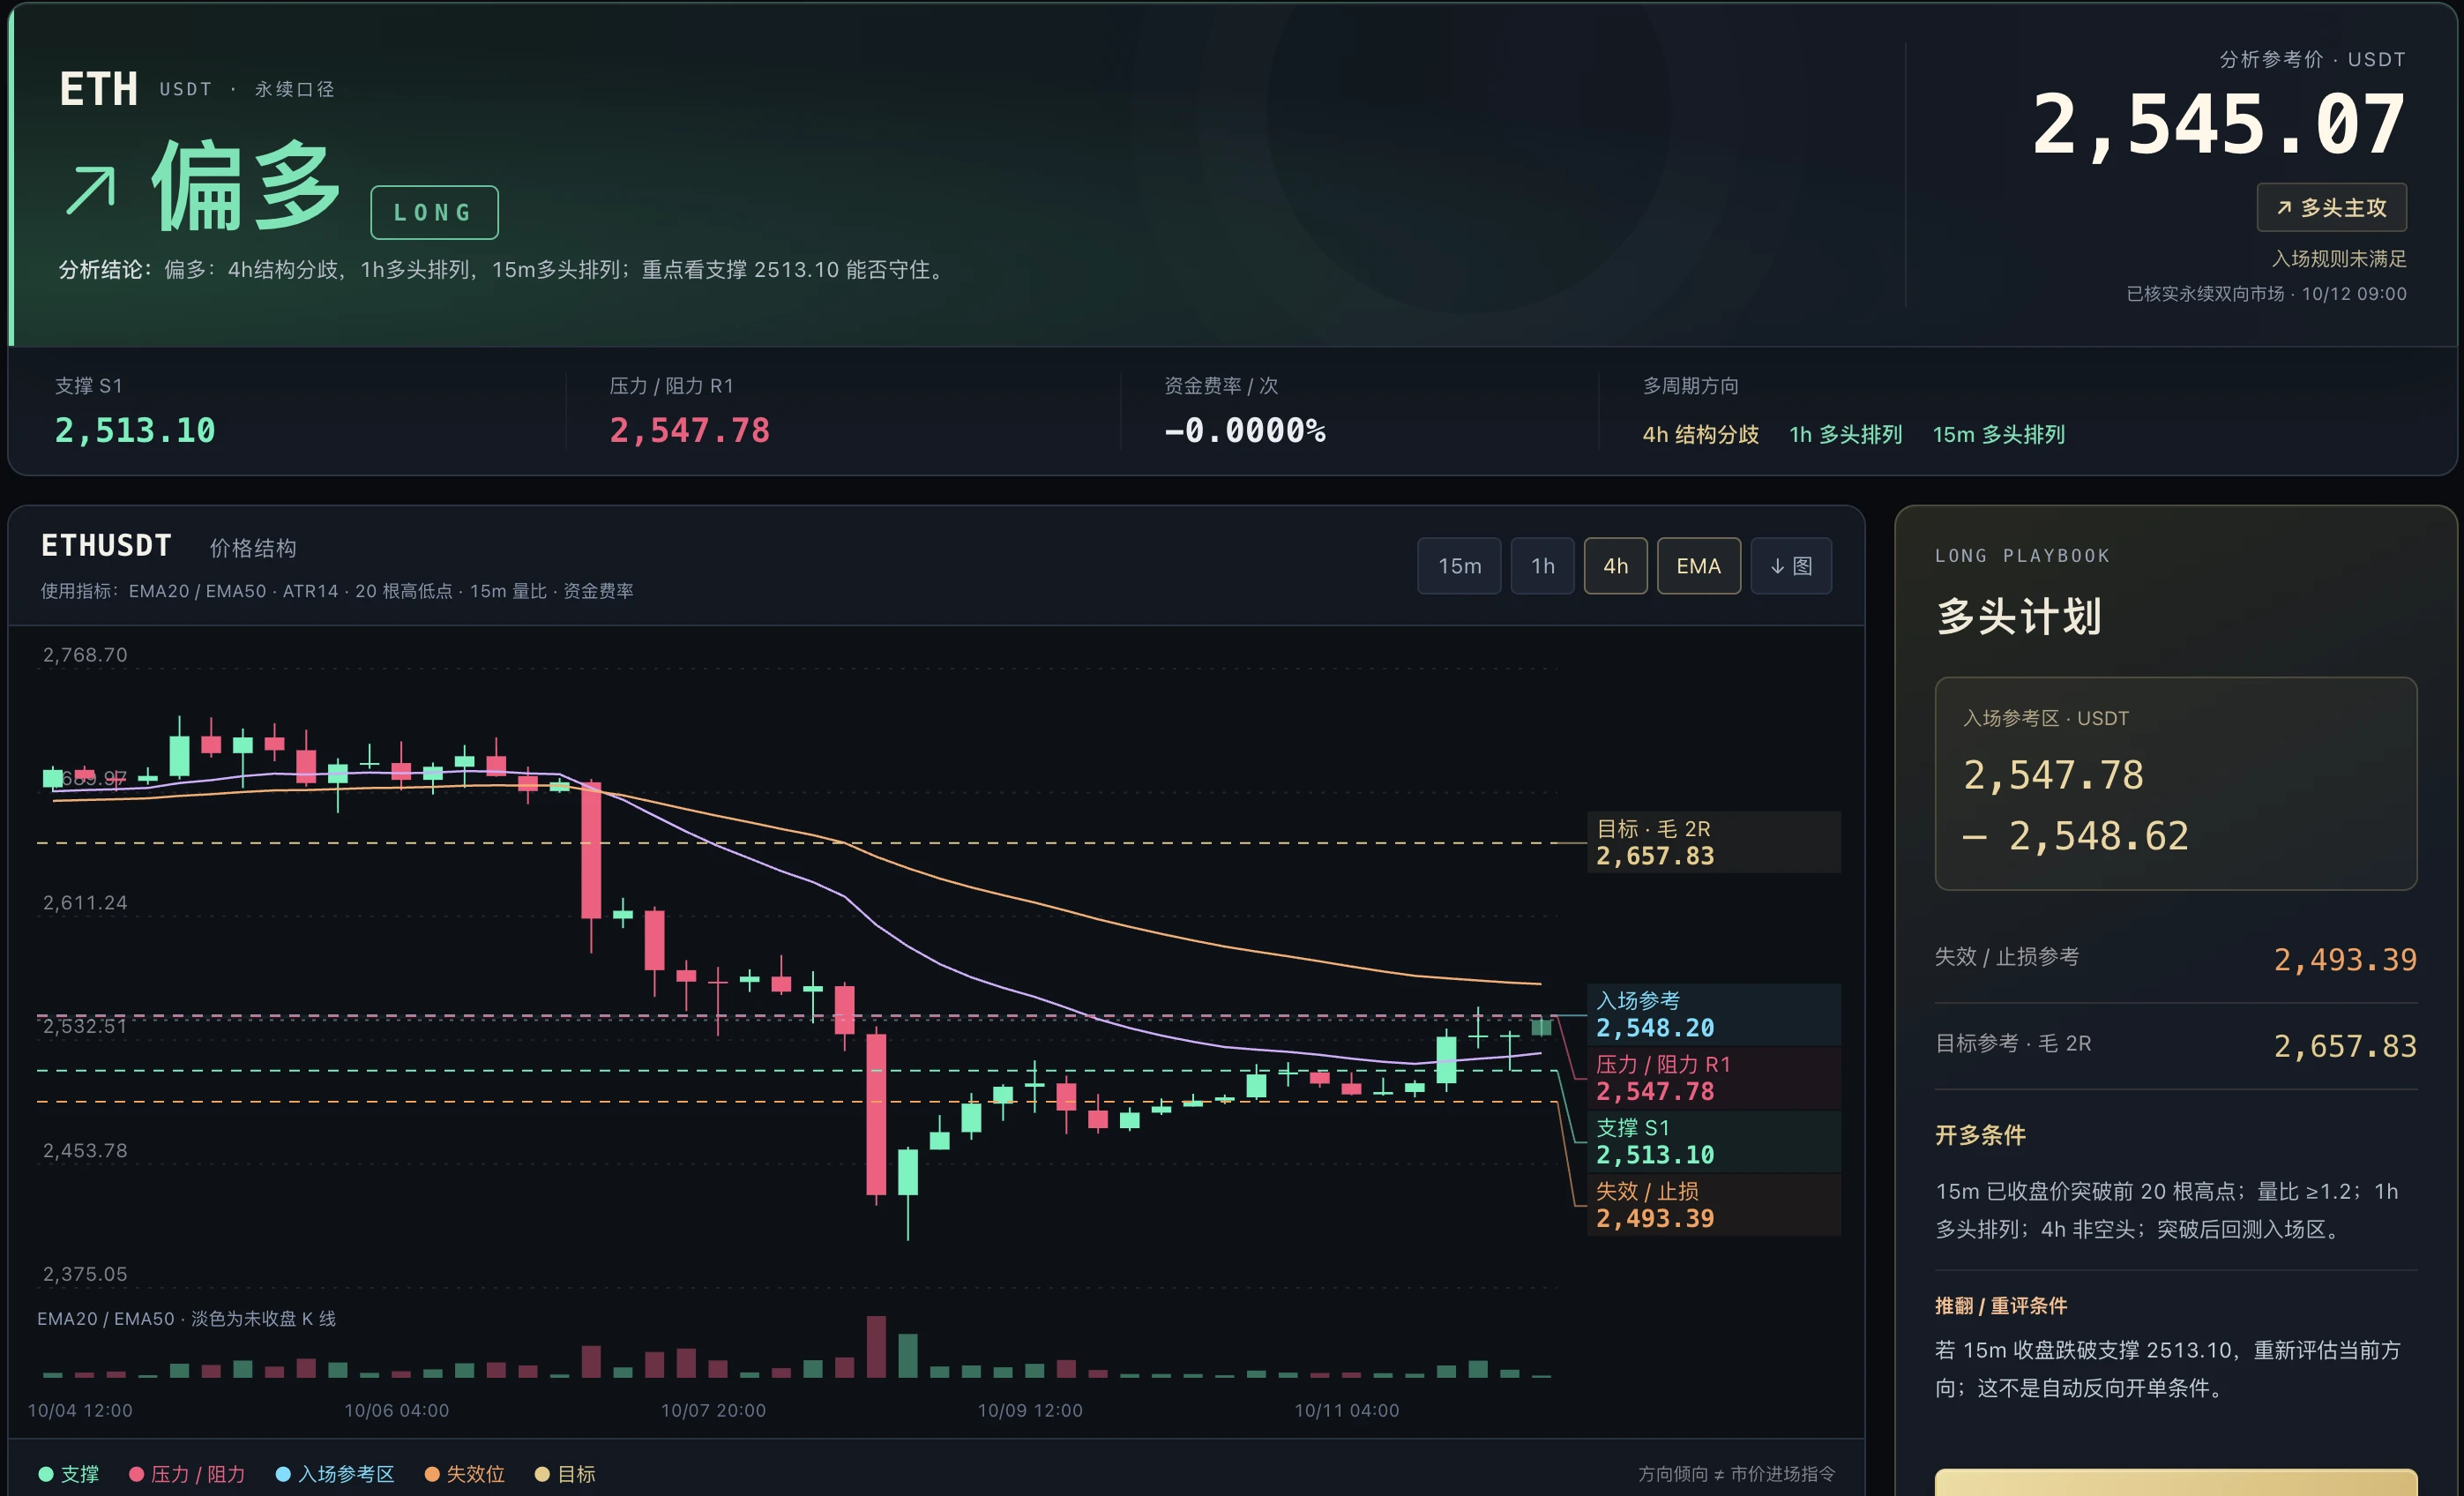
Task: Click the 方向倾向 ≠ 市价进场指令 footer note
Action: (x=1736, y=1474)
